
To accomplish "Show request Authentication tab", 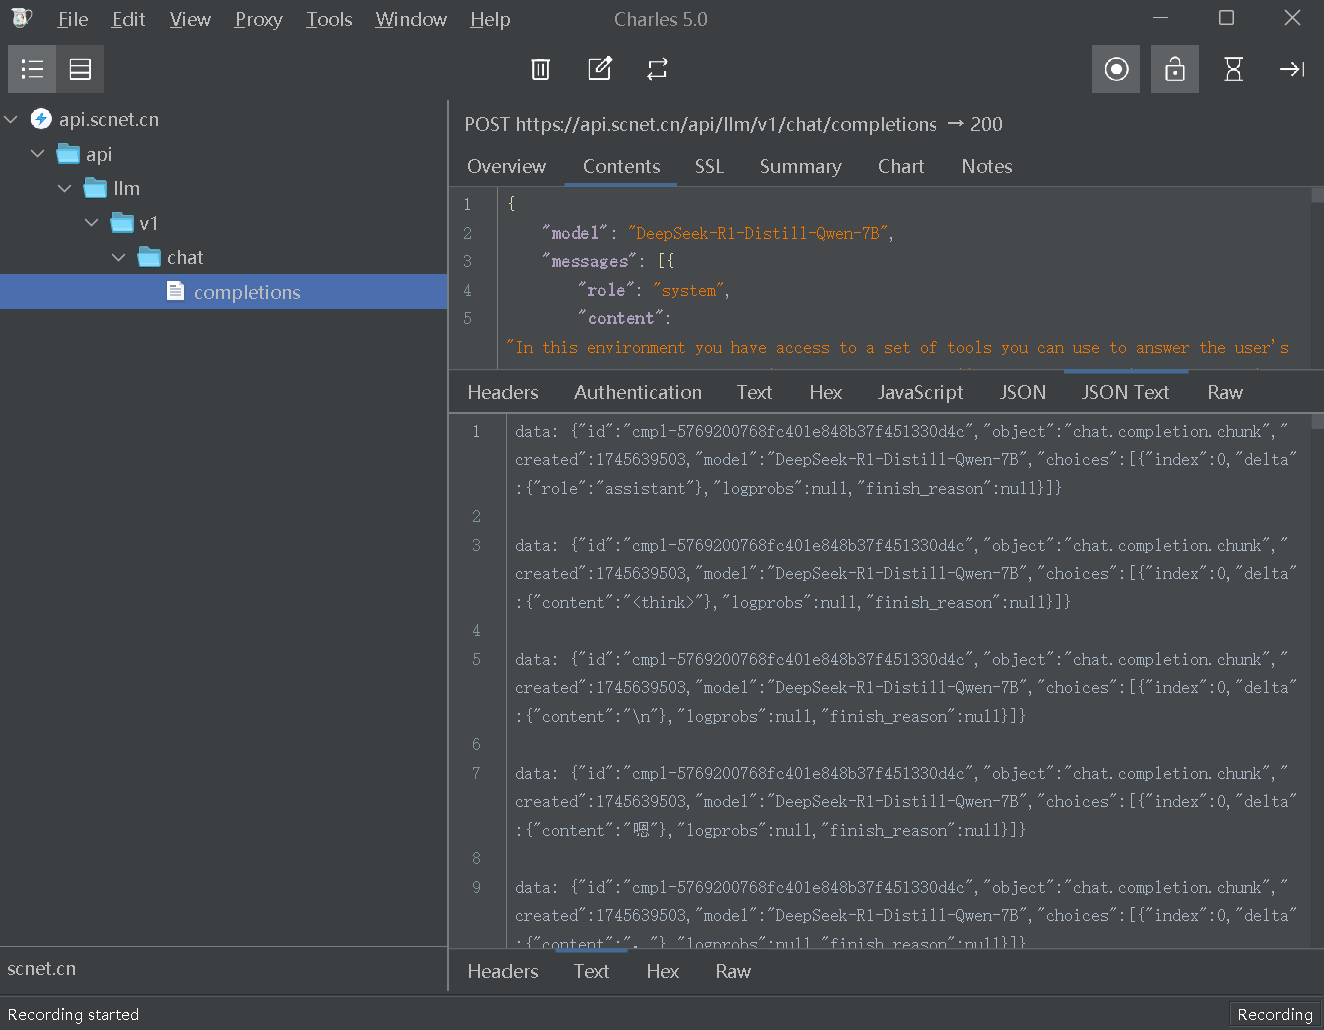I will [638, 392].
